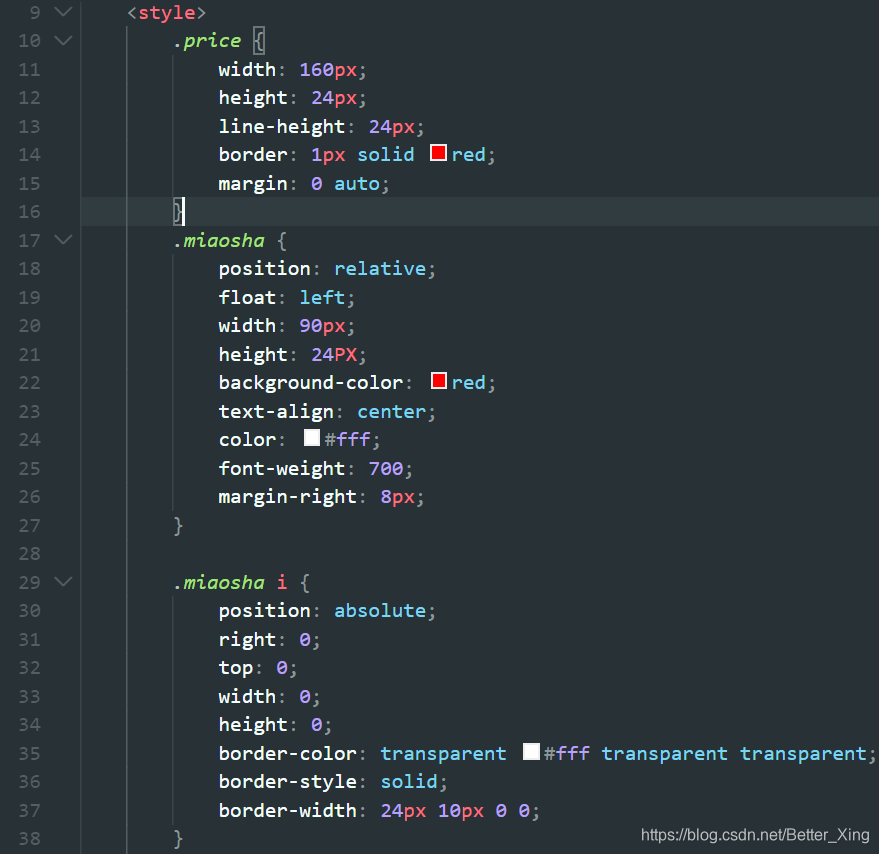
Task: Click the top property on line 32
Action: pyautogui.click(x=235, y=668)
